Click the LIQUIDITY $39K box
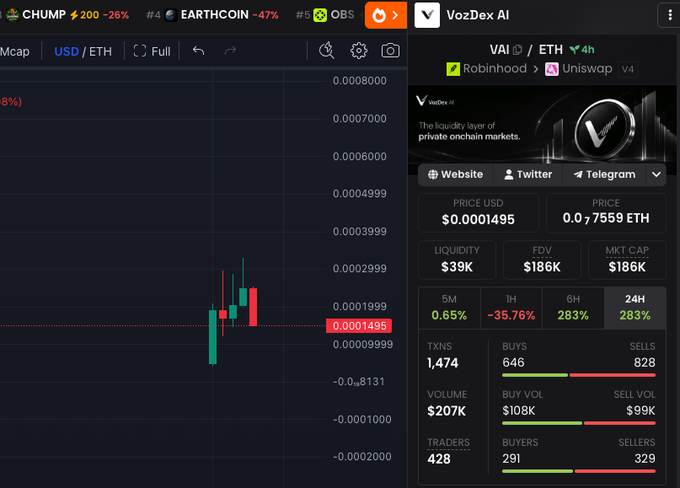The height and width of the screenshot is (488, 680). coord(457,260)
